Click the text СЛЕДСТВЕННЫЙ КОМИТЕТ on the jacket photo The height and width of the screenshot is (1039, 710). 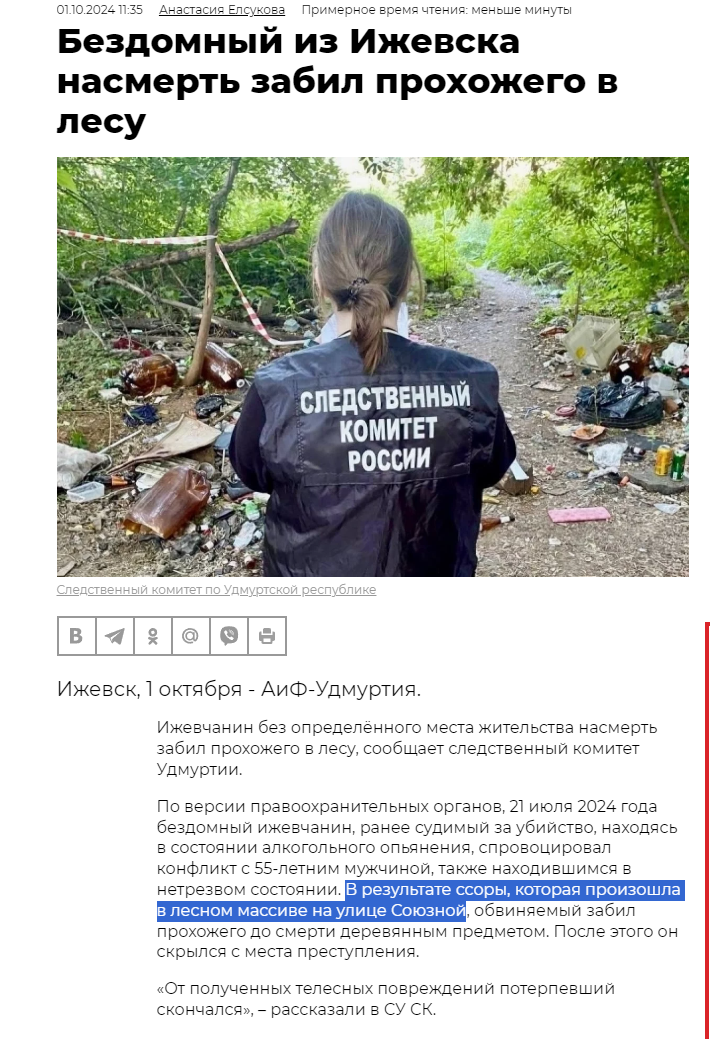[x=386, y=413]
